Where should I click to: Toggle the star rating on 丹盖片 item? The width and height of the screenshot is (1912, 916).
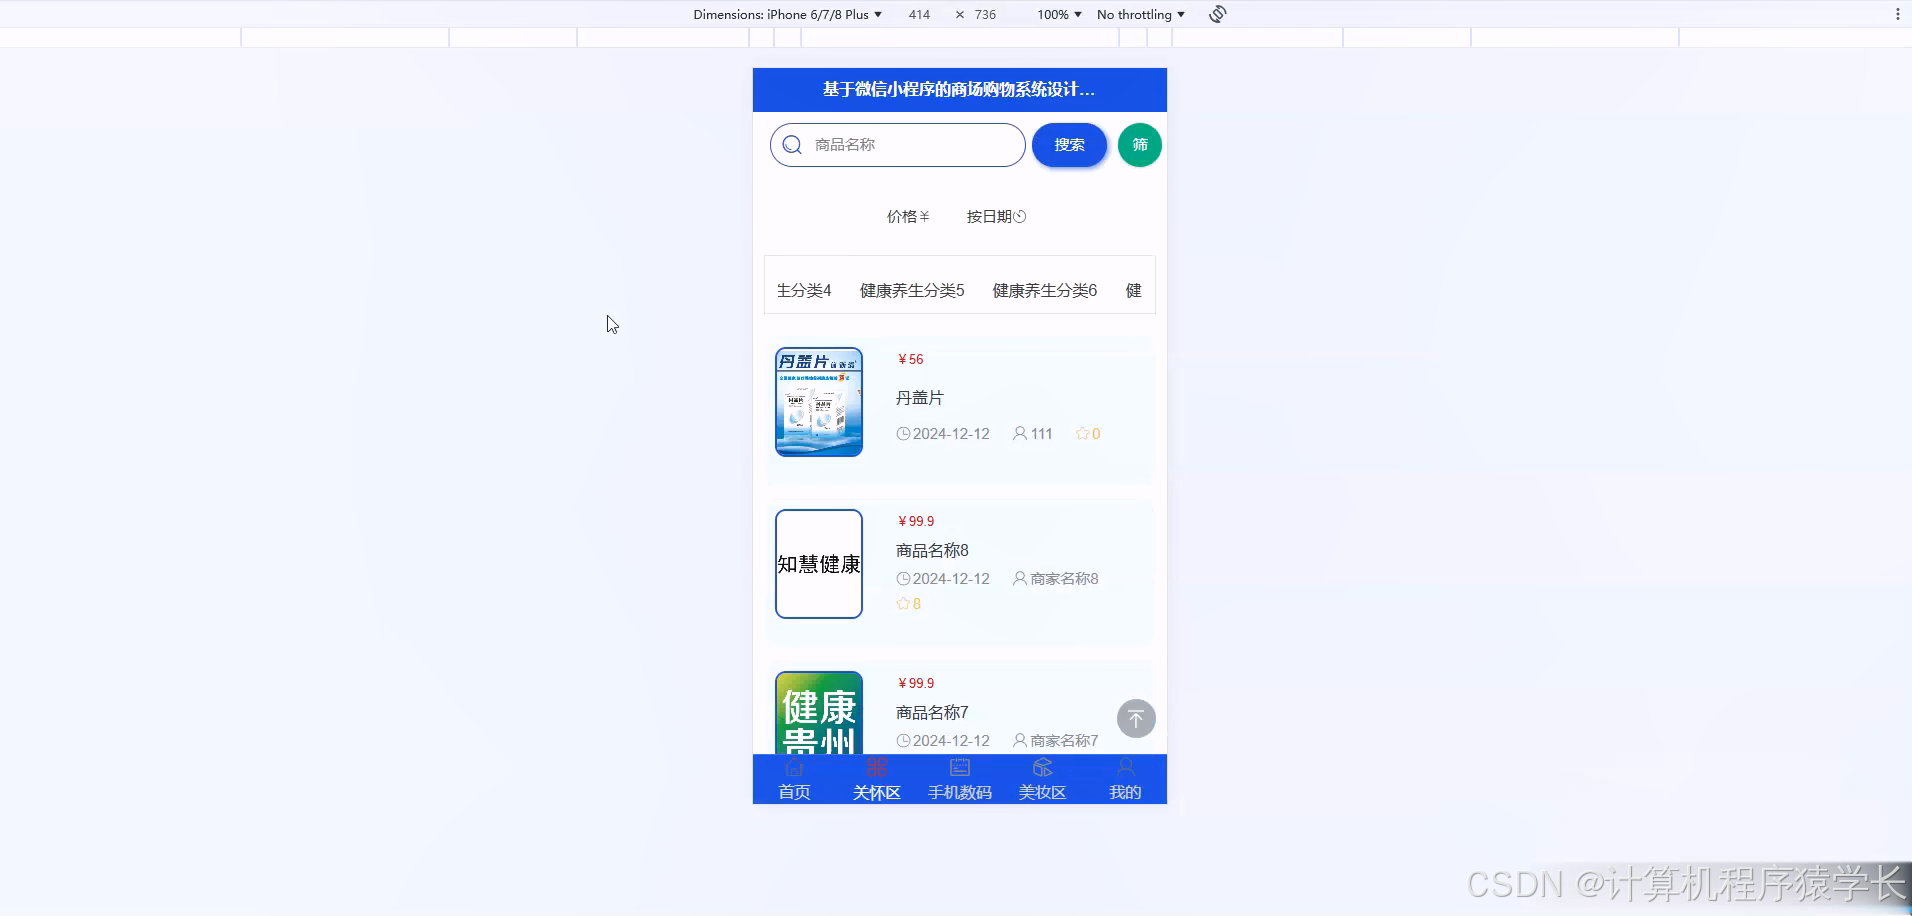point(1081,433)
